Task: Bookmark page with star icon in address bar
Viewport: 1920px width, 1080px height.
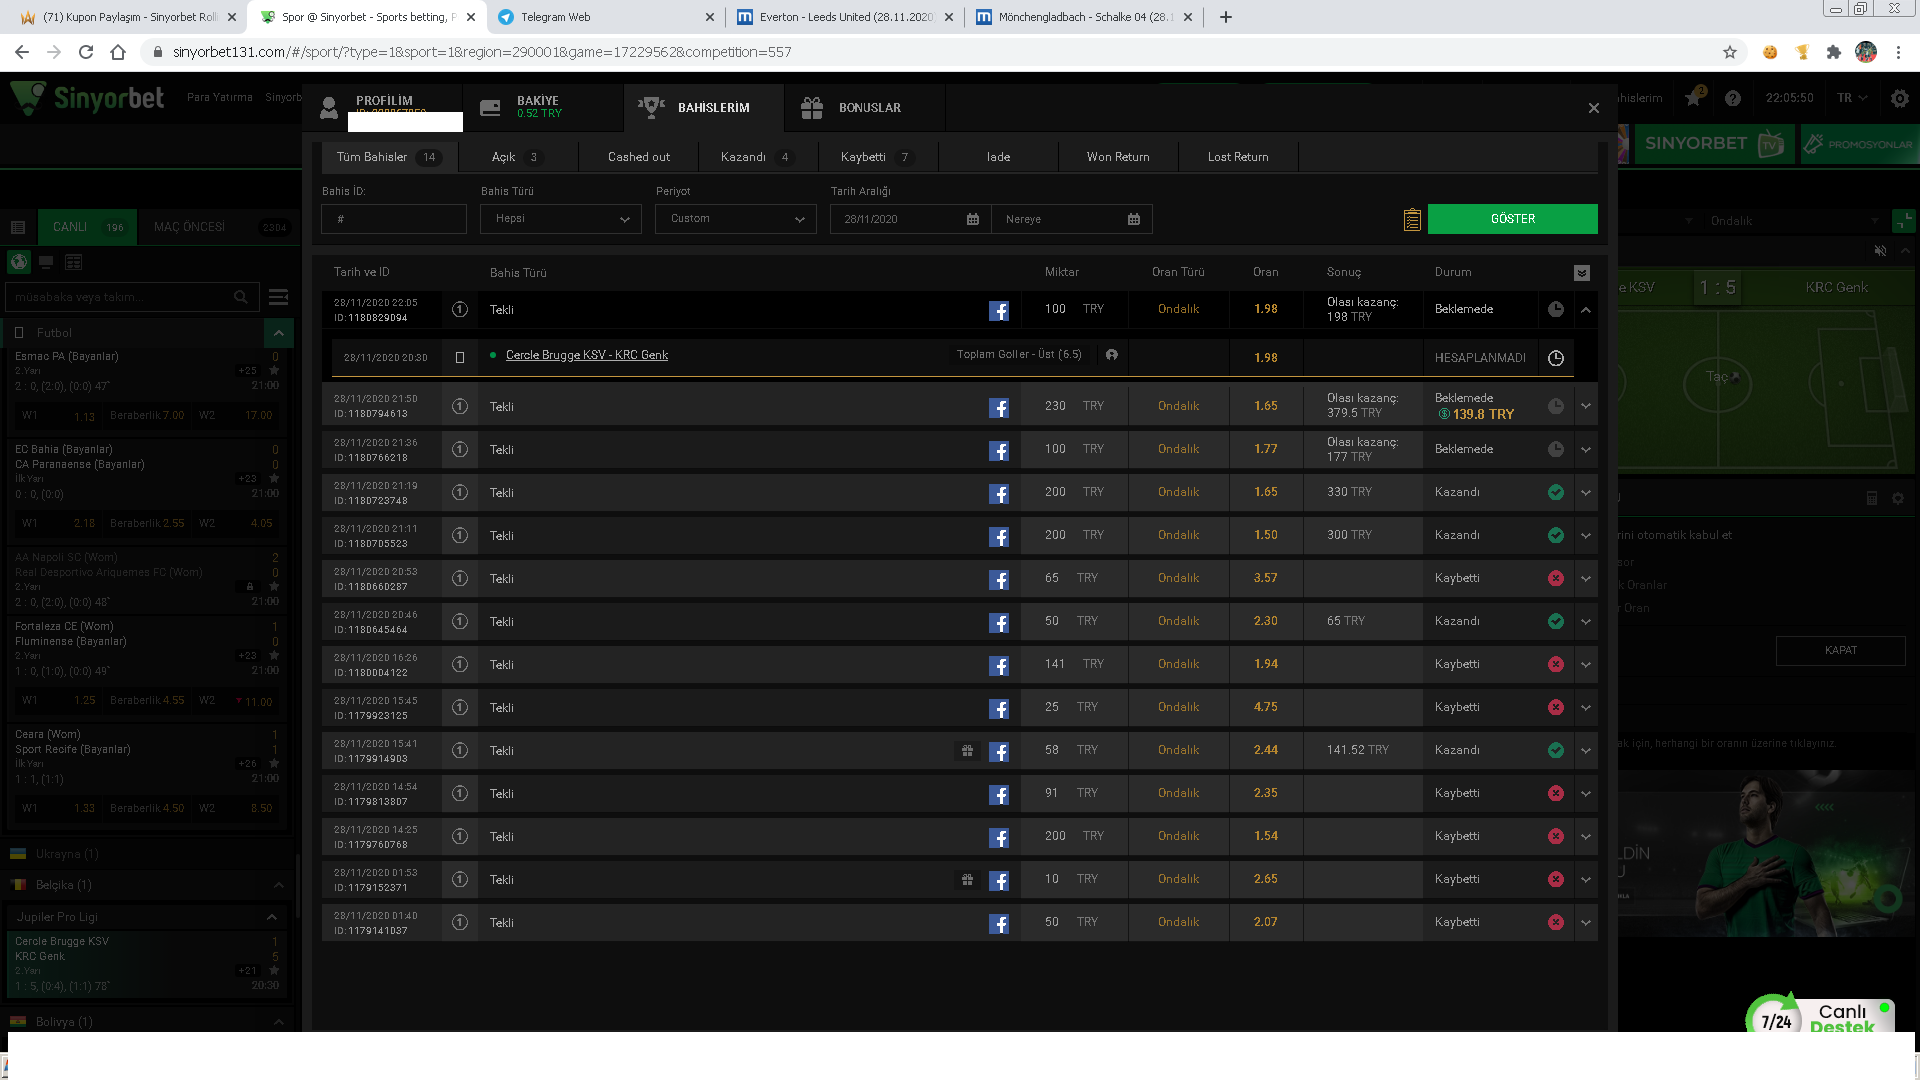Action: [1730, 52]
